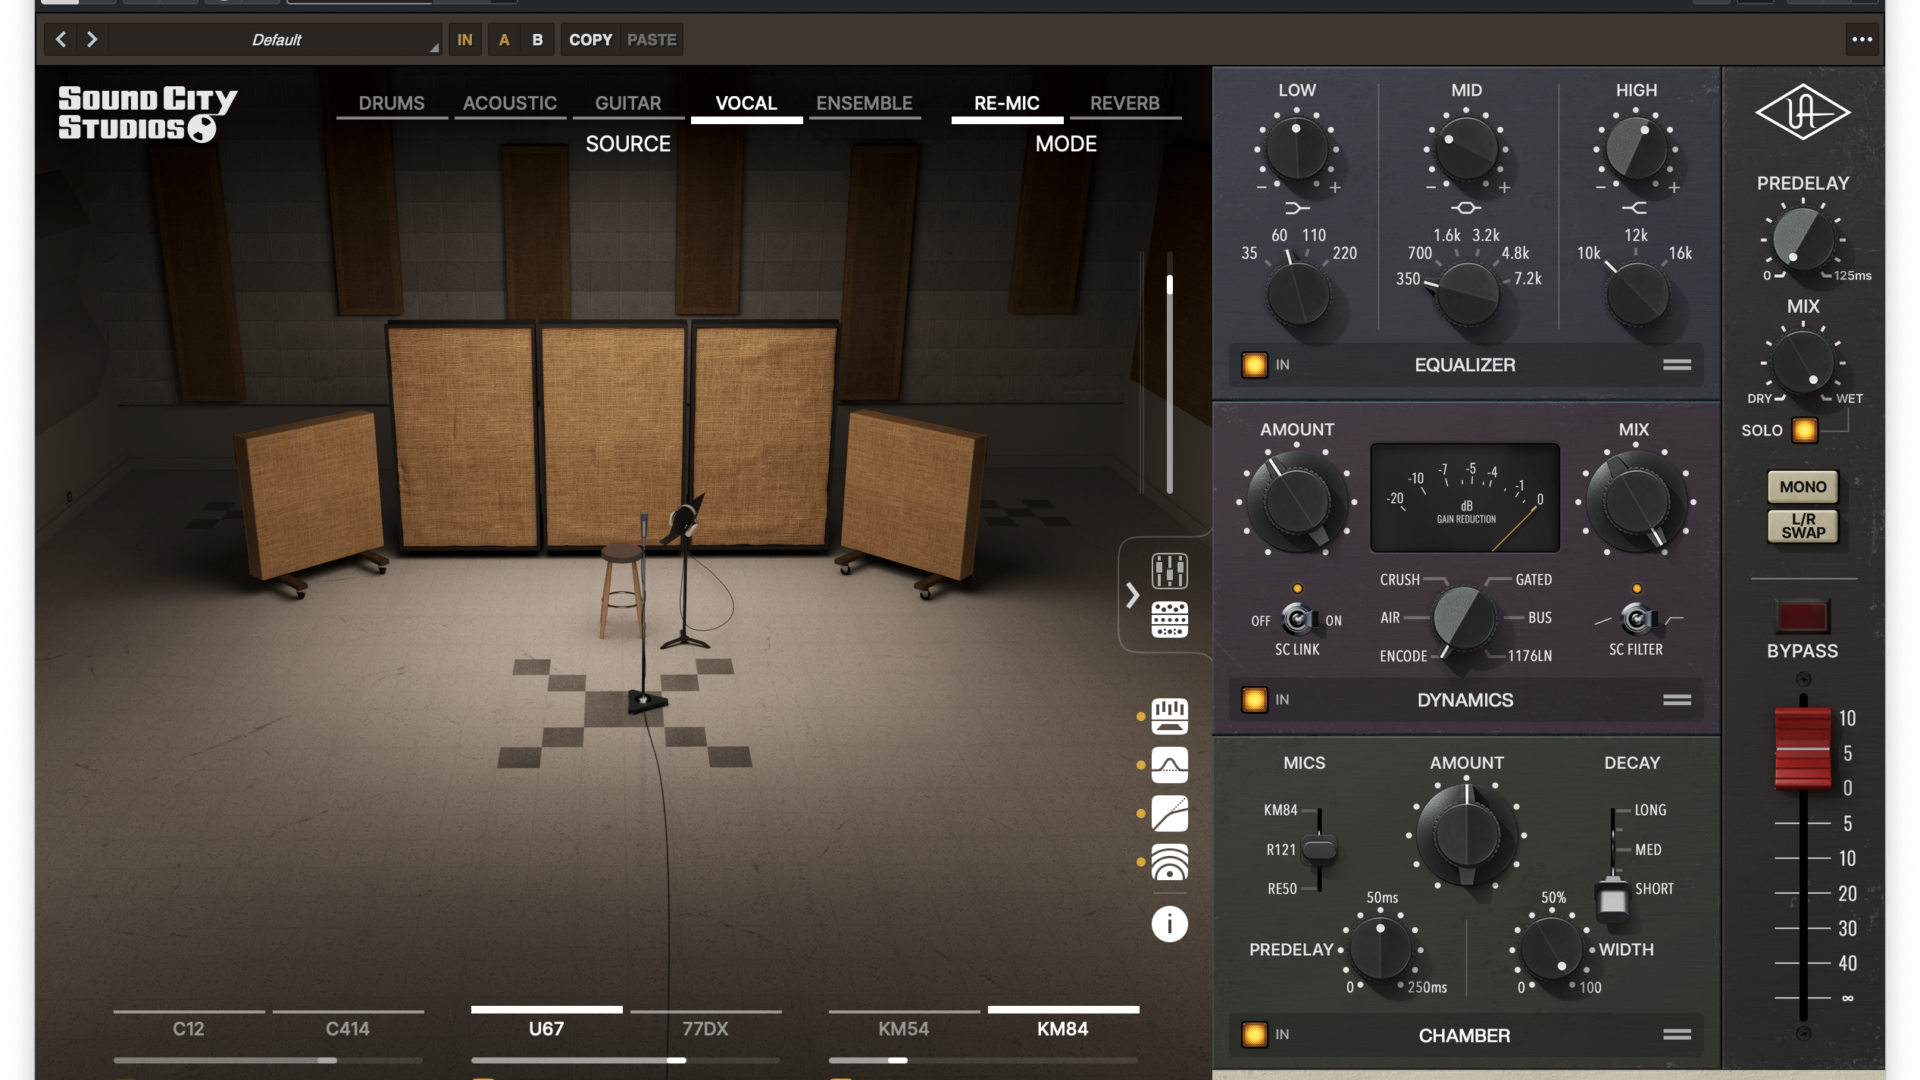Click the Sound City Studios logo
This screenshot has height=1080, width=1920.
pos(147,113)
